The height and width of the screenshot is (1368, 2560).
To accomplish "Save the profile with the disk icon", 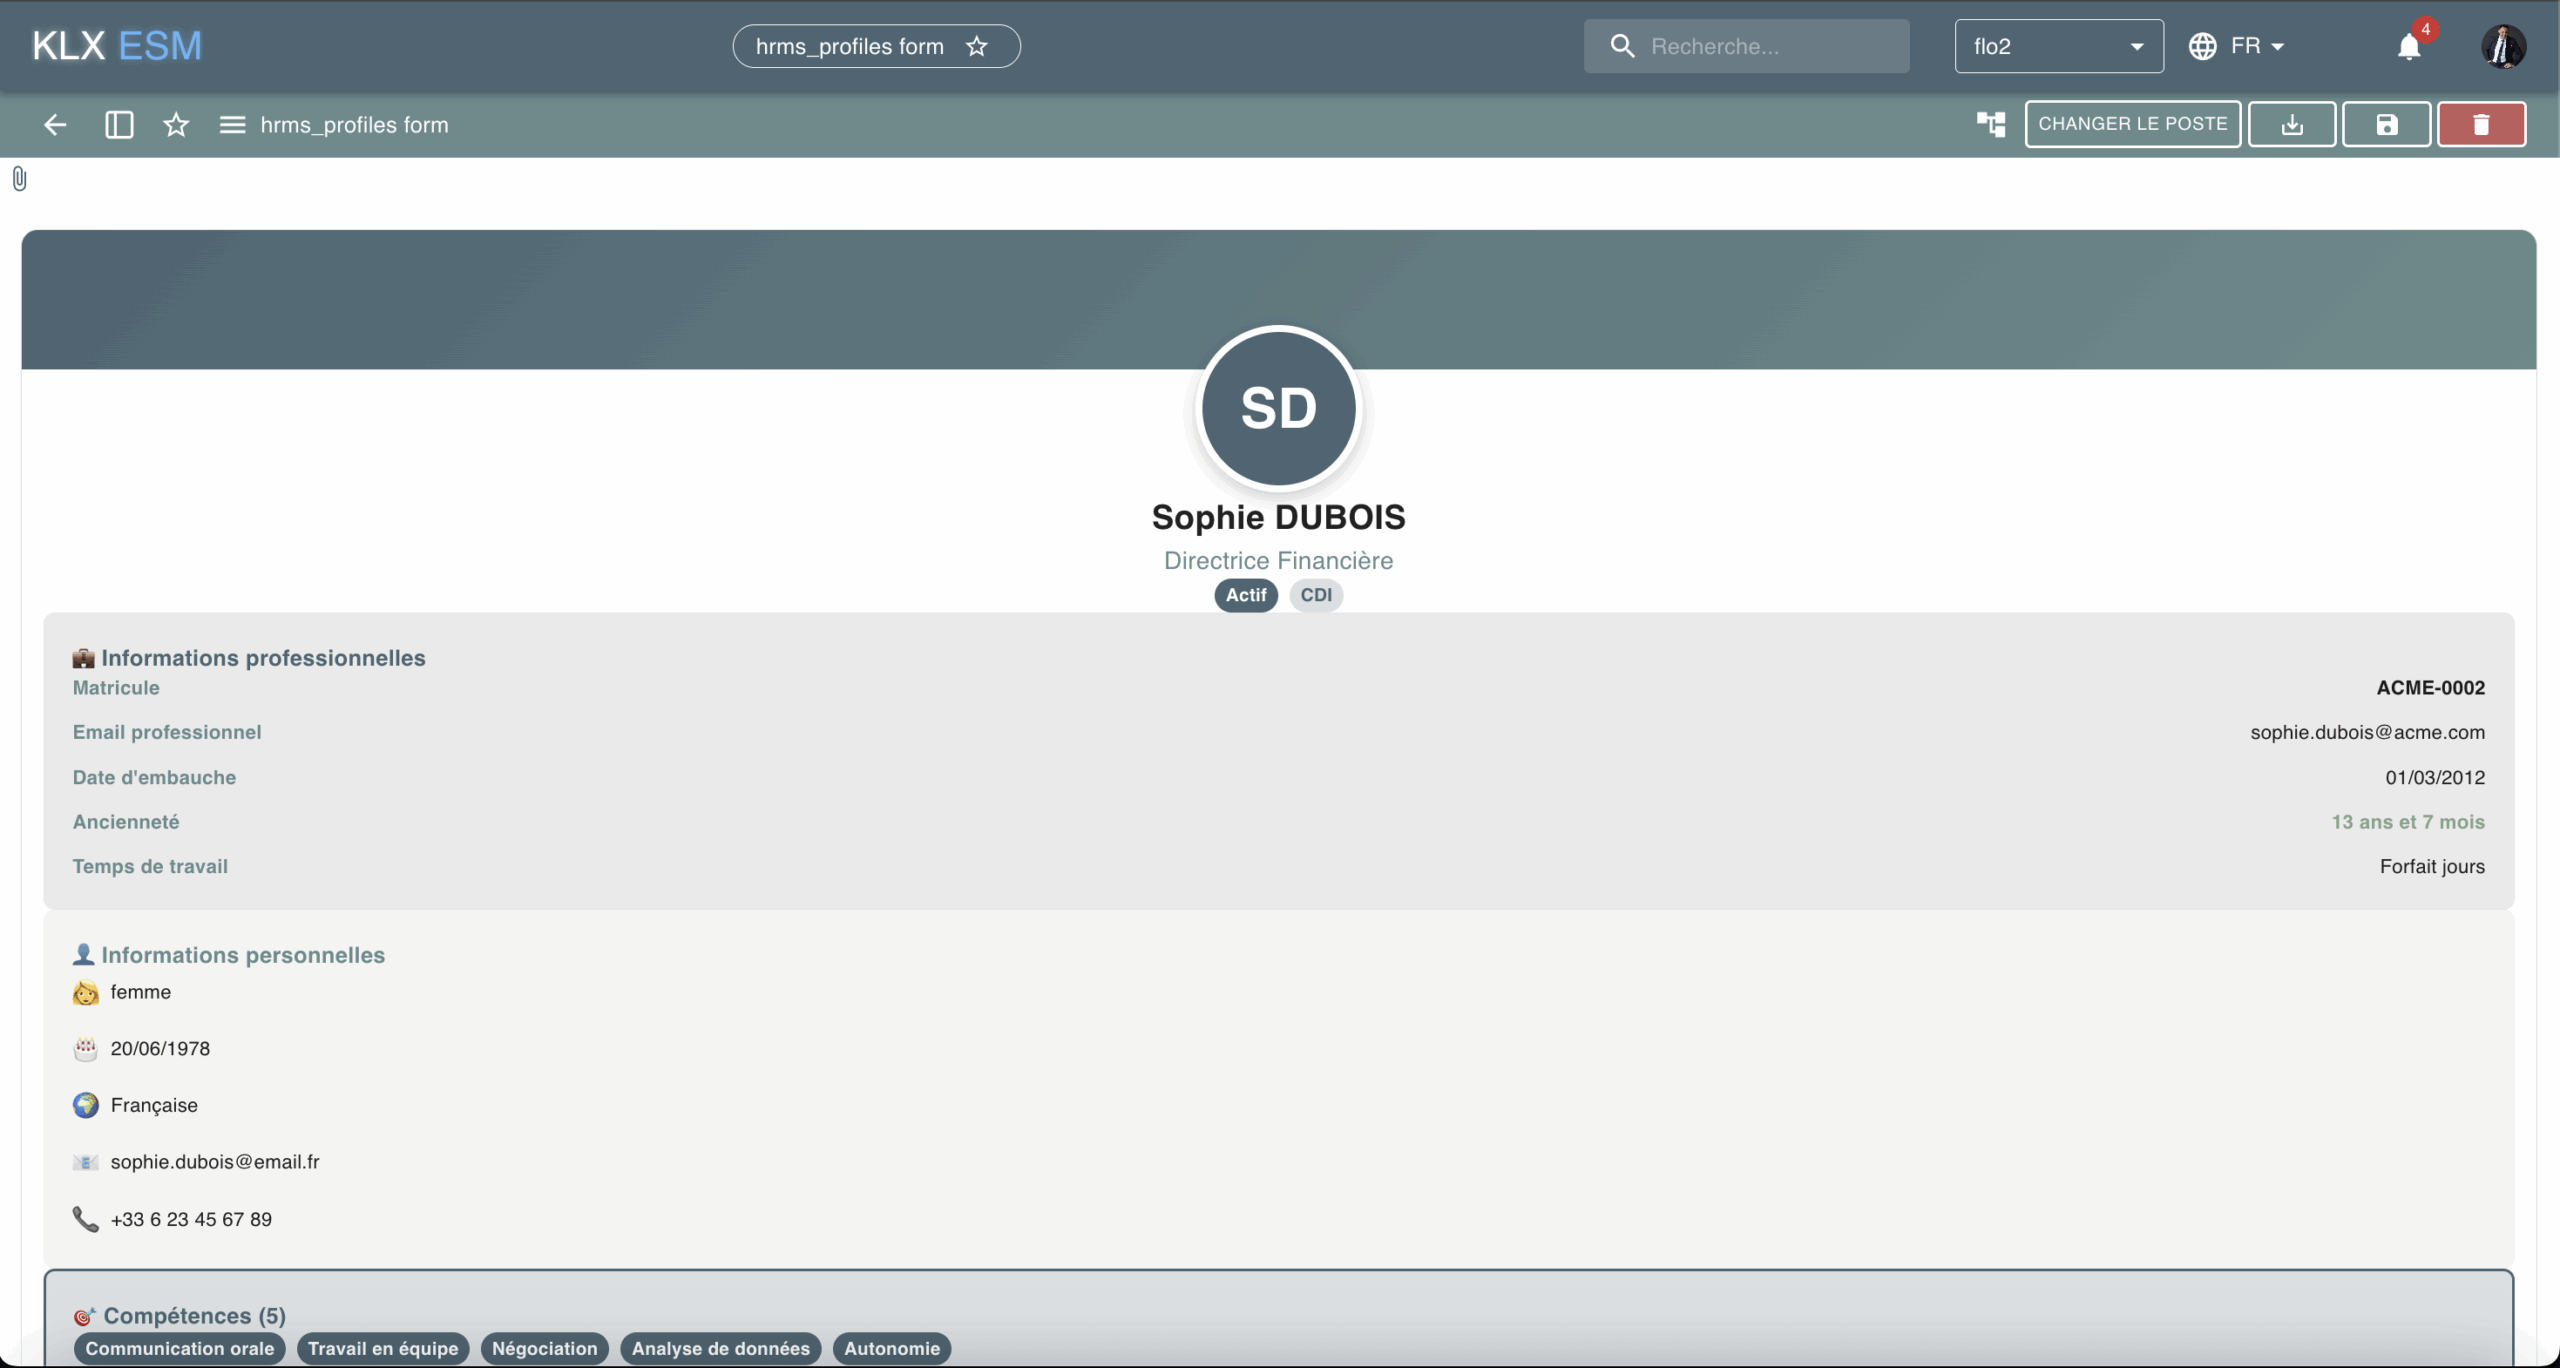I will pos(2386,125).
